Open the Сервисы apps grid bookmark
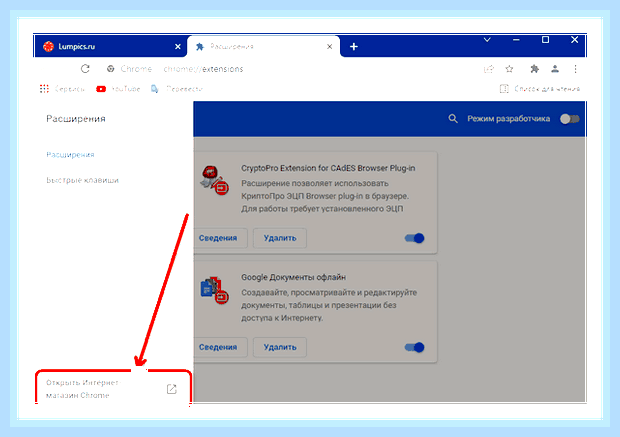Screen dimensions: 620x437 62,89
